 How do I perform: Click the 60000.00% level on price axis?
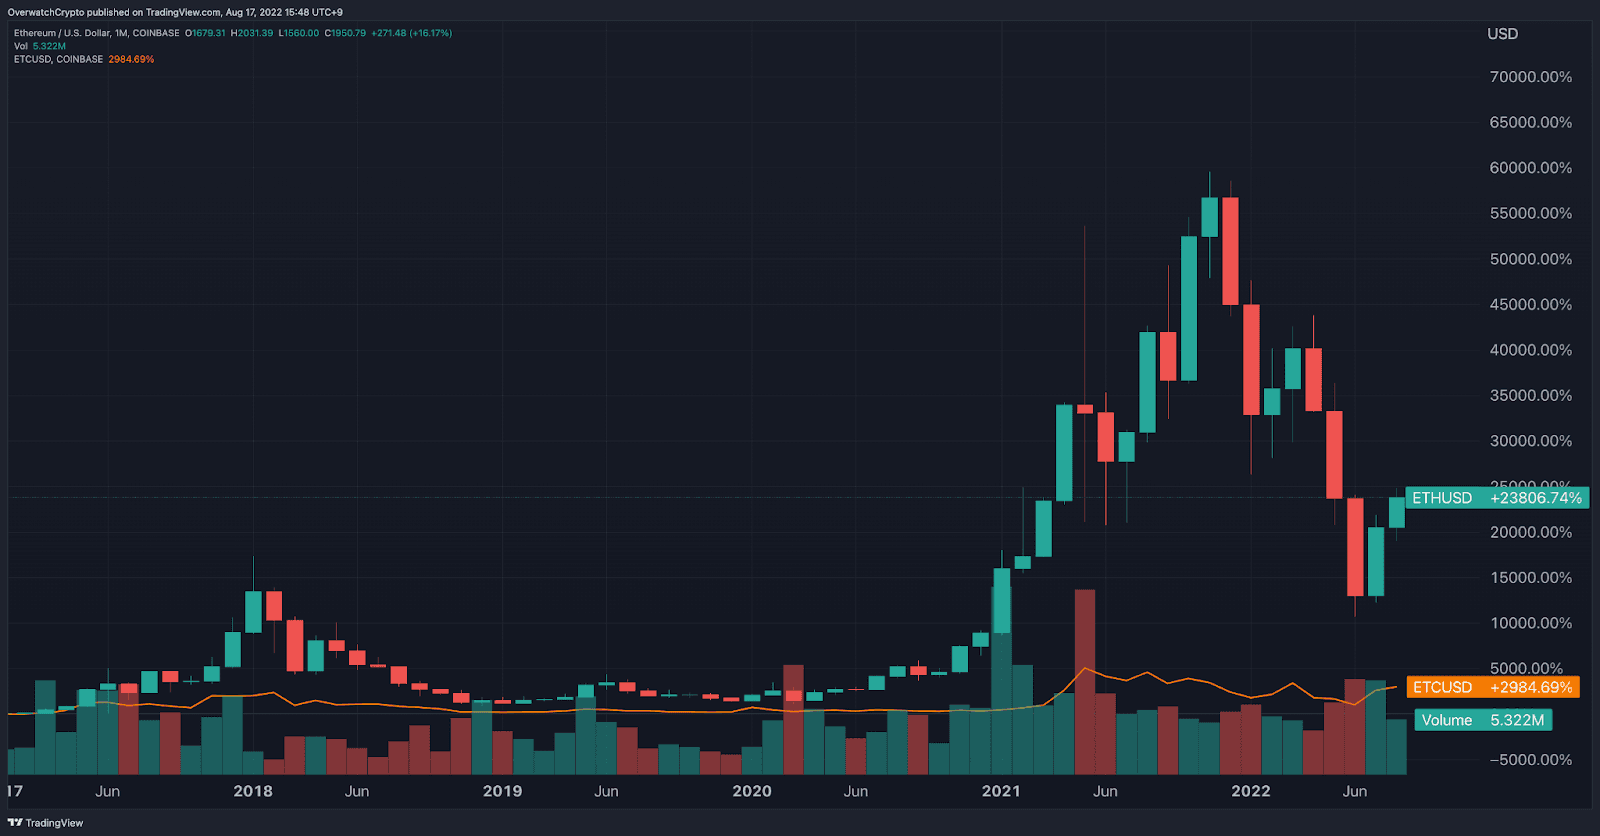point(1530,168)
